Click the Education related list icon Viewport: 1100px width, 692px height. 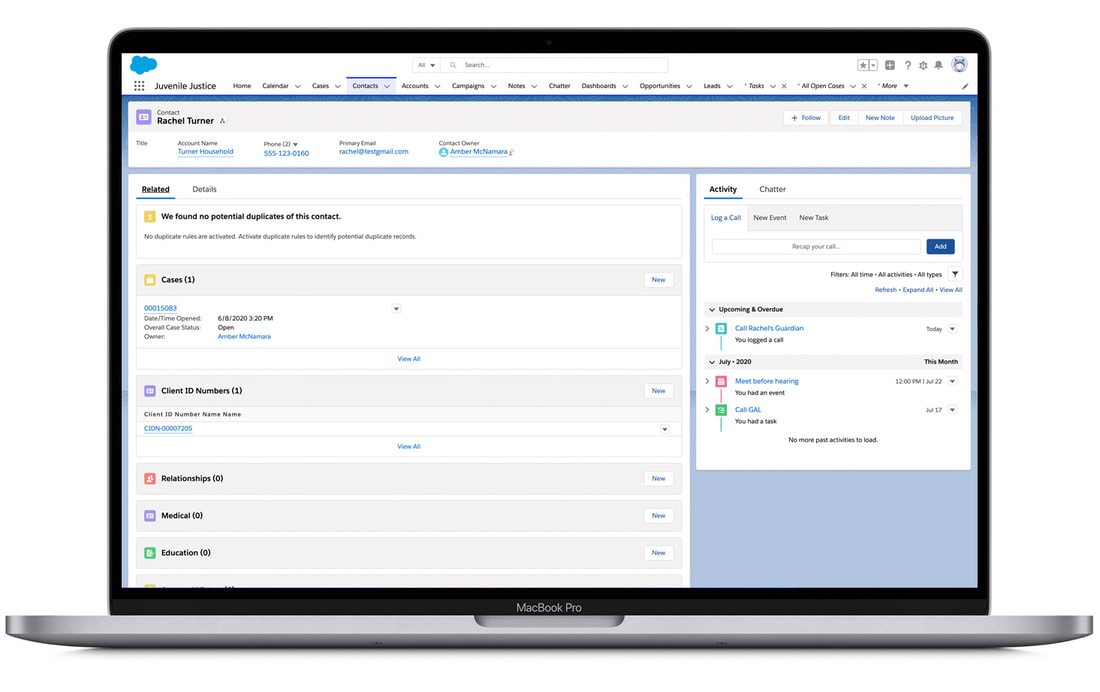pyautogui.click(x=149, y=553)
